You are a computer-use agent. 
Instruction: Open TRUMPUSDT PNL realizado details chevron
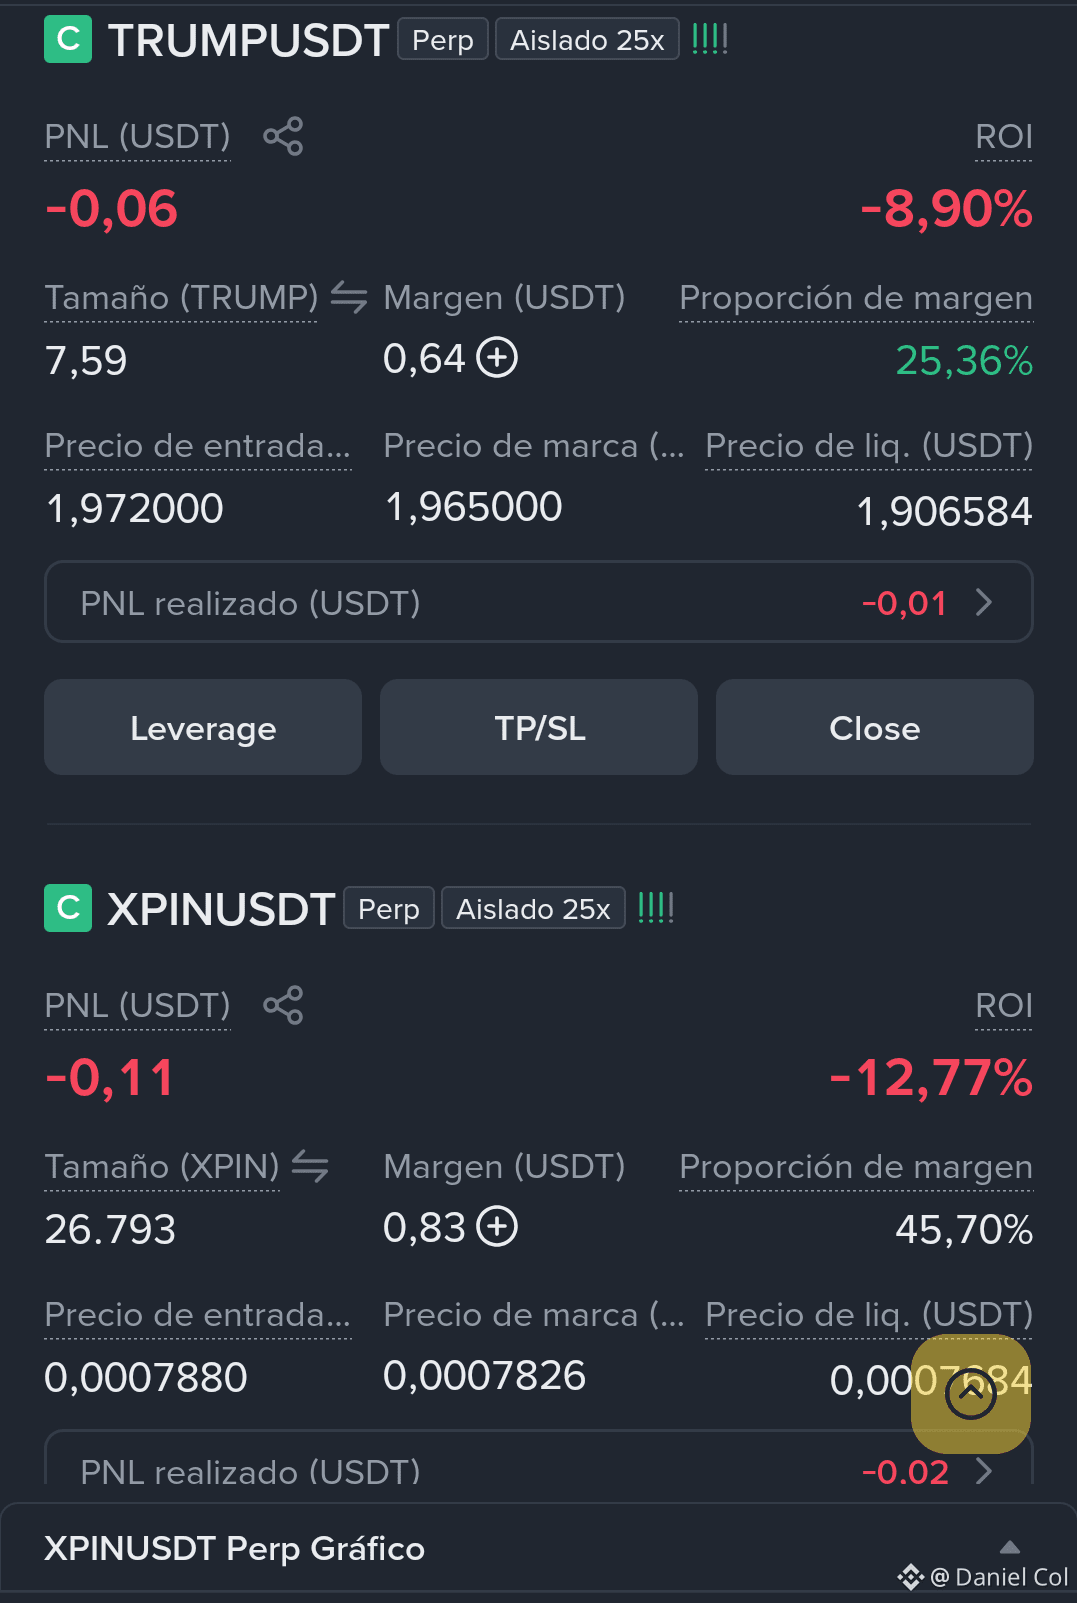coord(984,602)
